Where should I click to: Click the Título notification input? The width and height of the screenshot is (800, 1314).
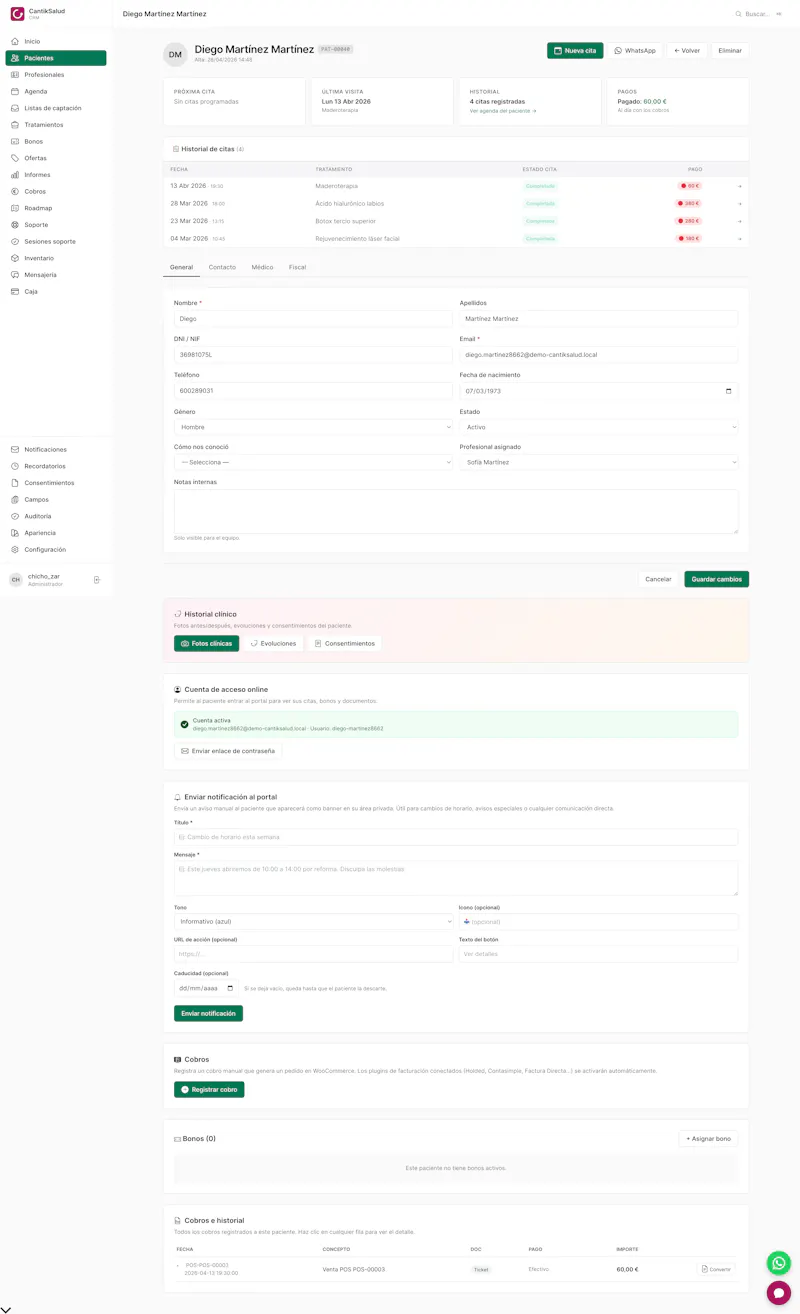click(x=456, y=836)
